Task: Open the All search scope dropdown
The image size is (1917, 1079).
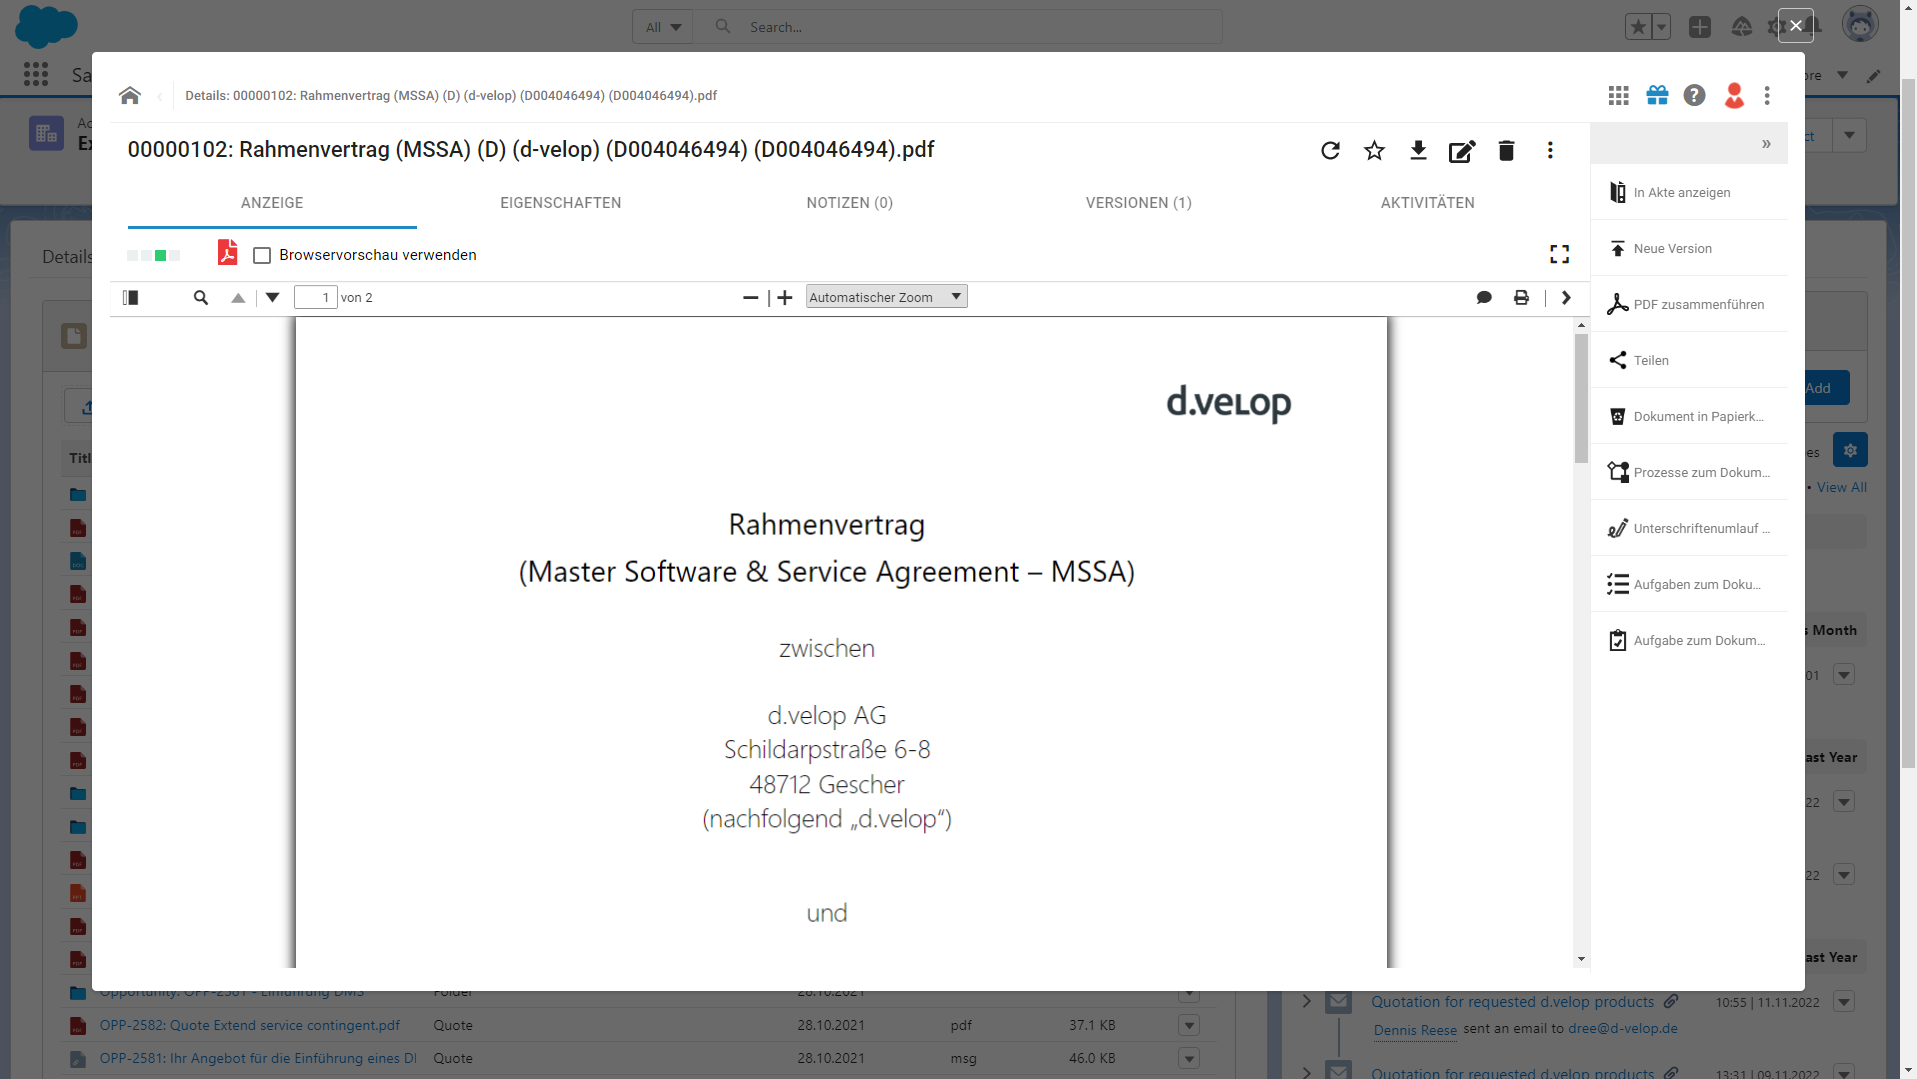Action: (x=662, y=27)
